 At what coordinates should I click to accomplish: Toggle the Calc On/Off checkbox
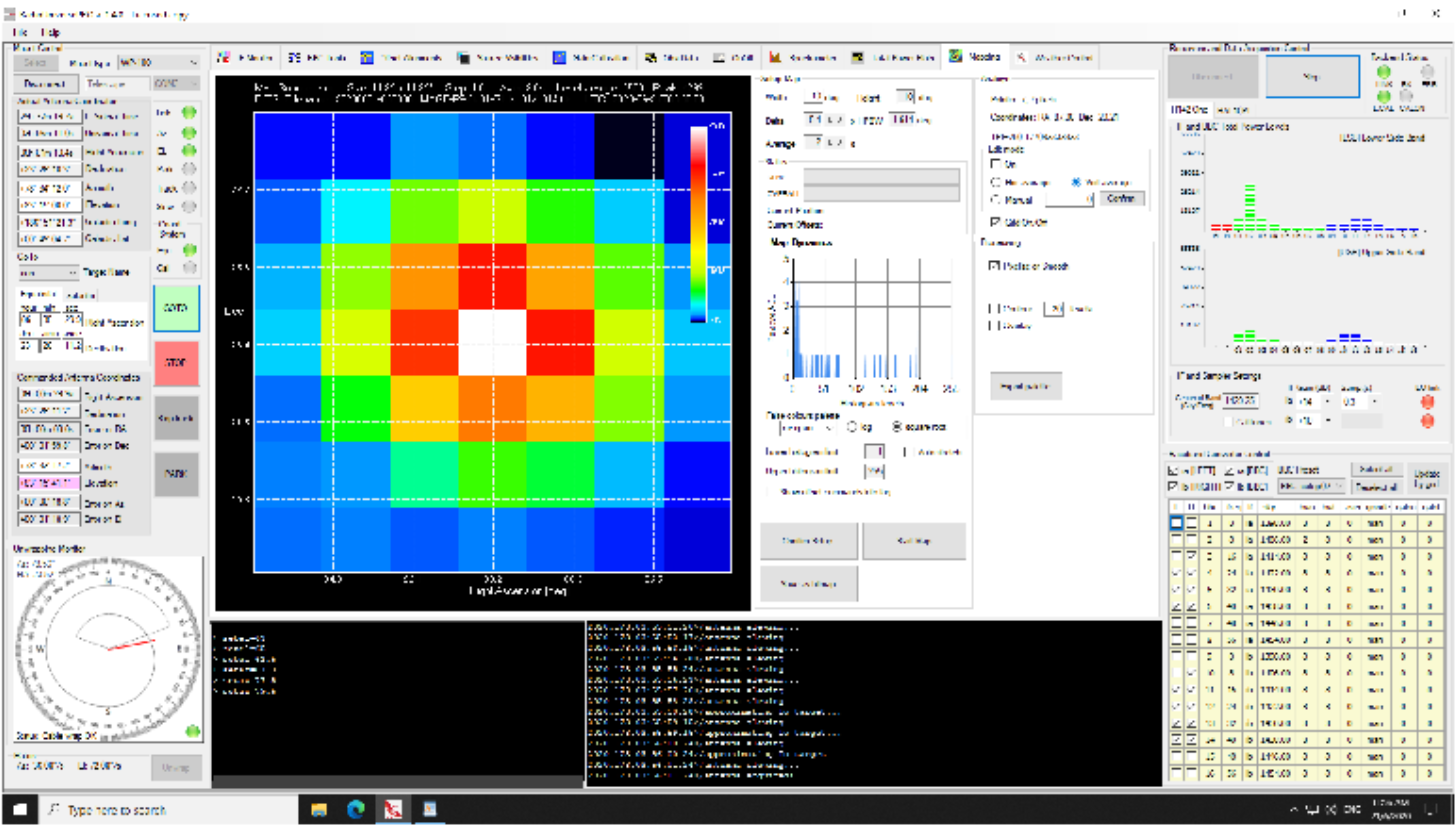(996, 221)
